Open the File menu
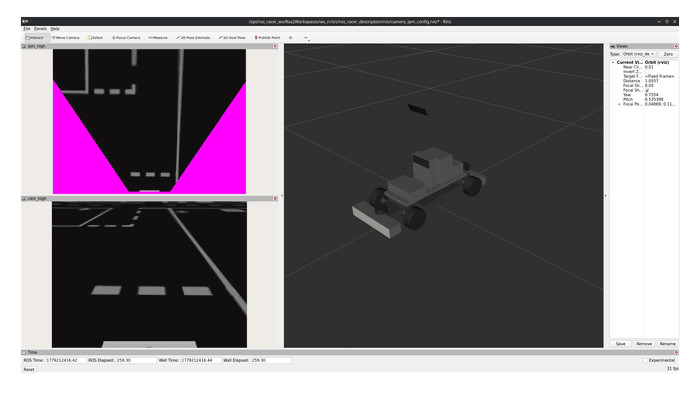 coord(27,29)
